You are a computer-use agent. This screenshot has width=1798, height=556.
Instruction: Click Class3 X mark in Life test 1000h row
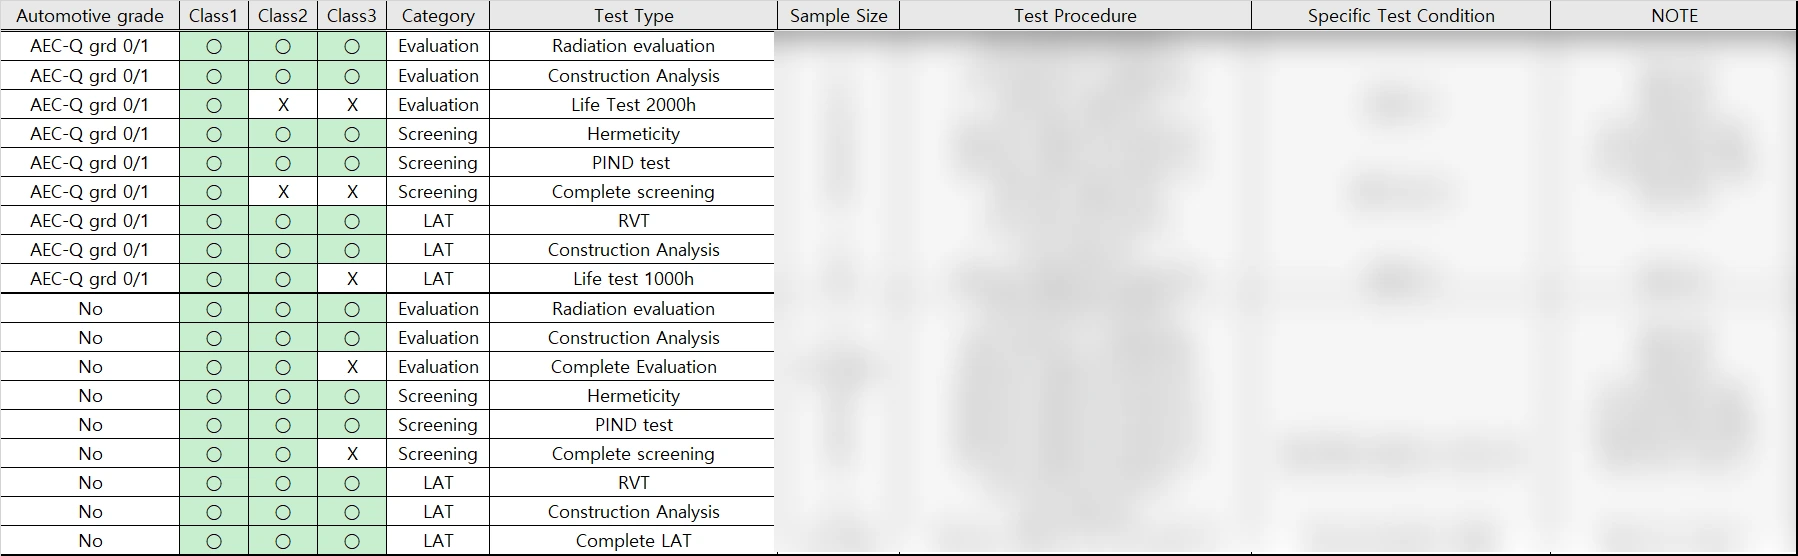pyautogui.click(x=352, y=279)
